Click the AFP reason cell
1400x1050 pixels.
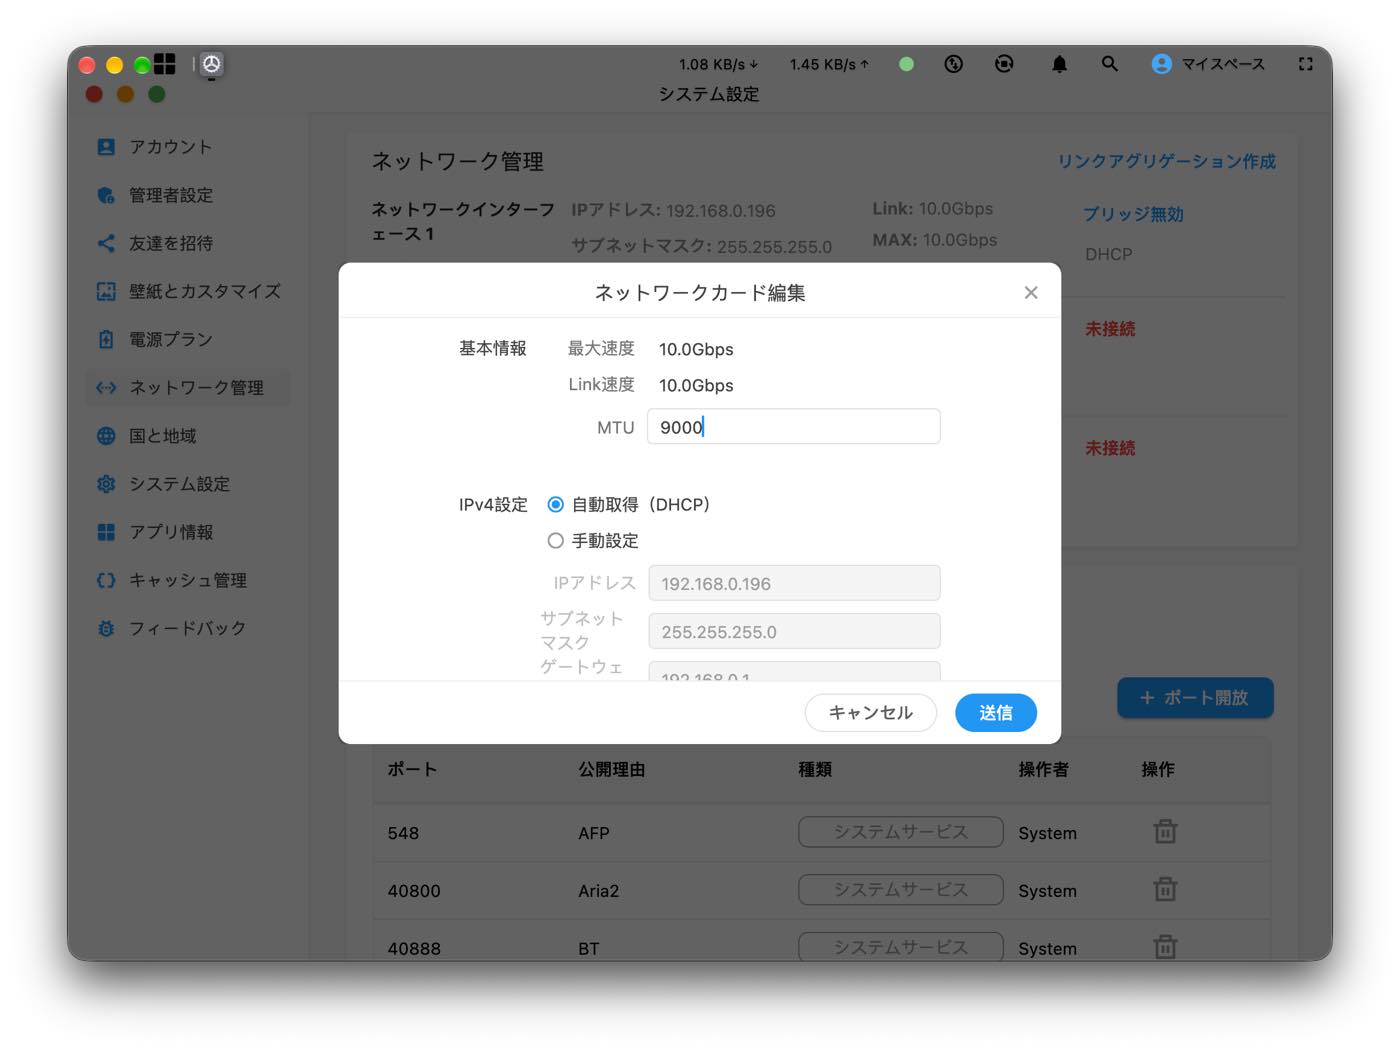click(594, 833)
